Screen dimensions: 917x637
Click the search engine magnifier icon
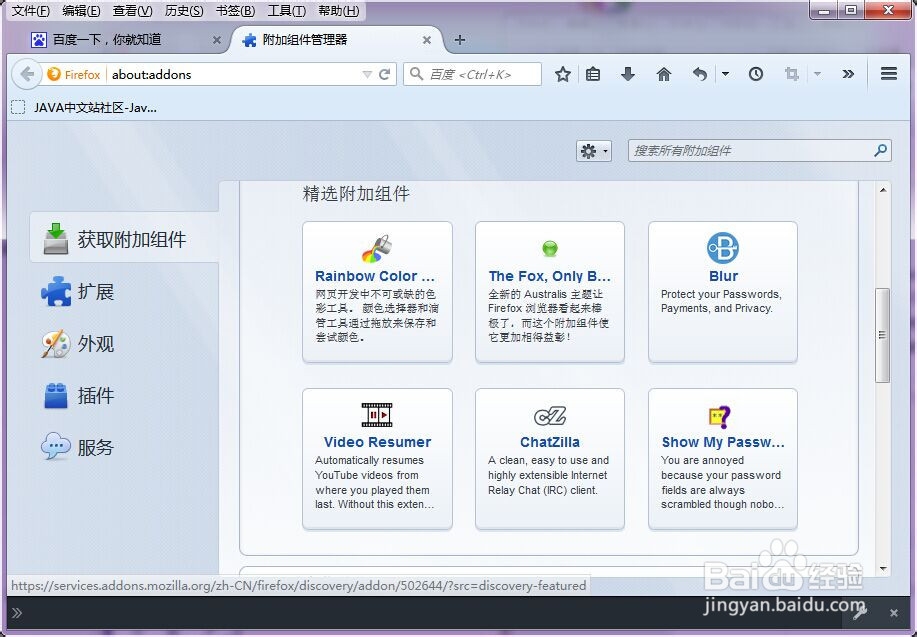click(x=416, y=74)
